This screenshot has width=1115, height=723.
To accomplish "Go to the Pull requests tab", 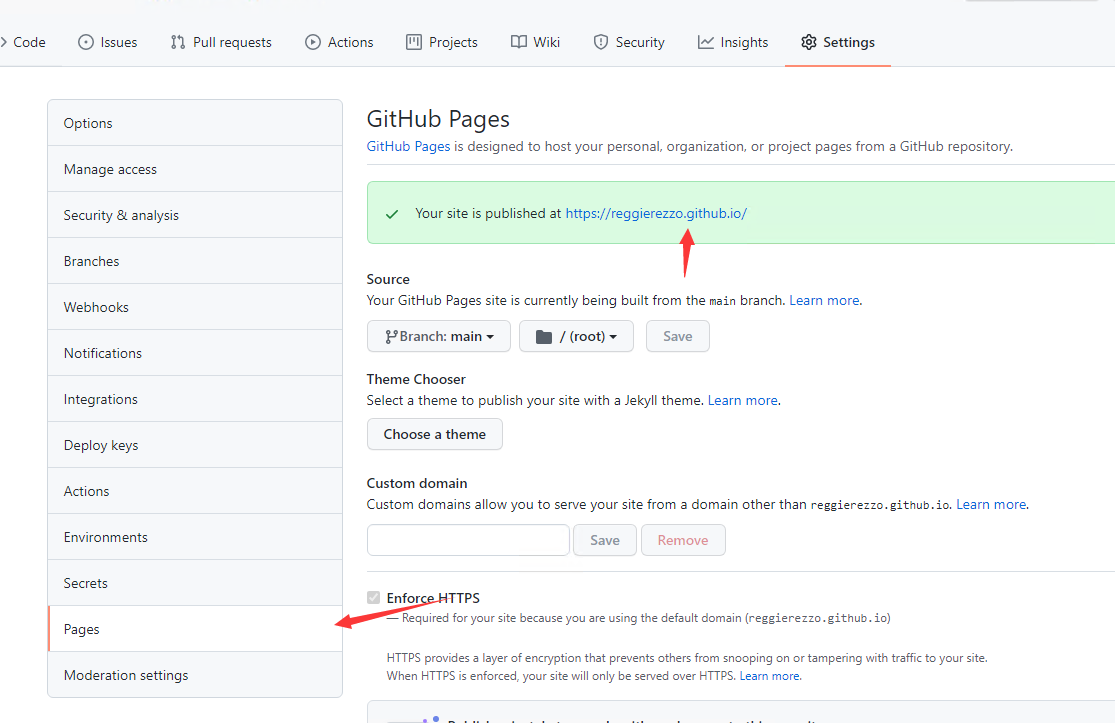I will [221, 43].
